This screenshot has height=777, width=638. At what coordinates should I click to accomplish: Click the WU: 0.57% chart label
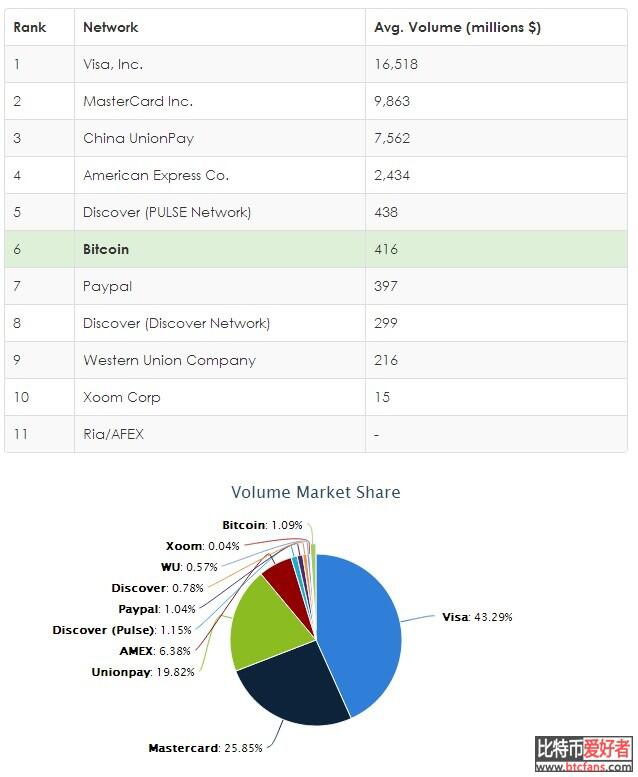189,567
